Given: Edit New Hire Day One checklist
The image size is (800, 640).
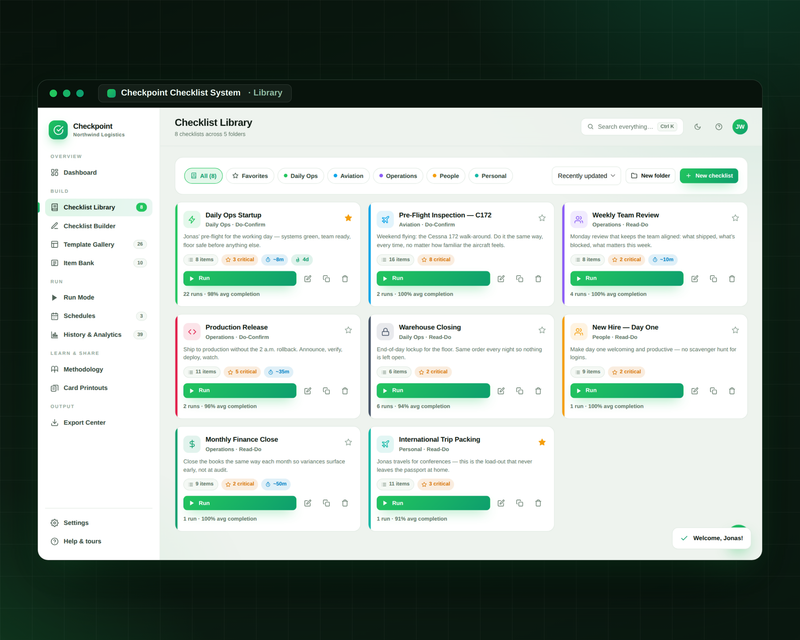Looking at the screenshot, I should pyautogui.click(x=694, y=391).
